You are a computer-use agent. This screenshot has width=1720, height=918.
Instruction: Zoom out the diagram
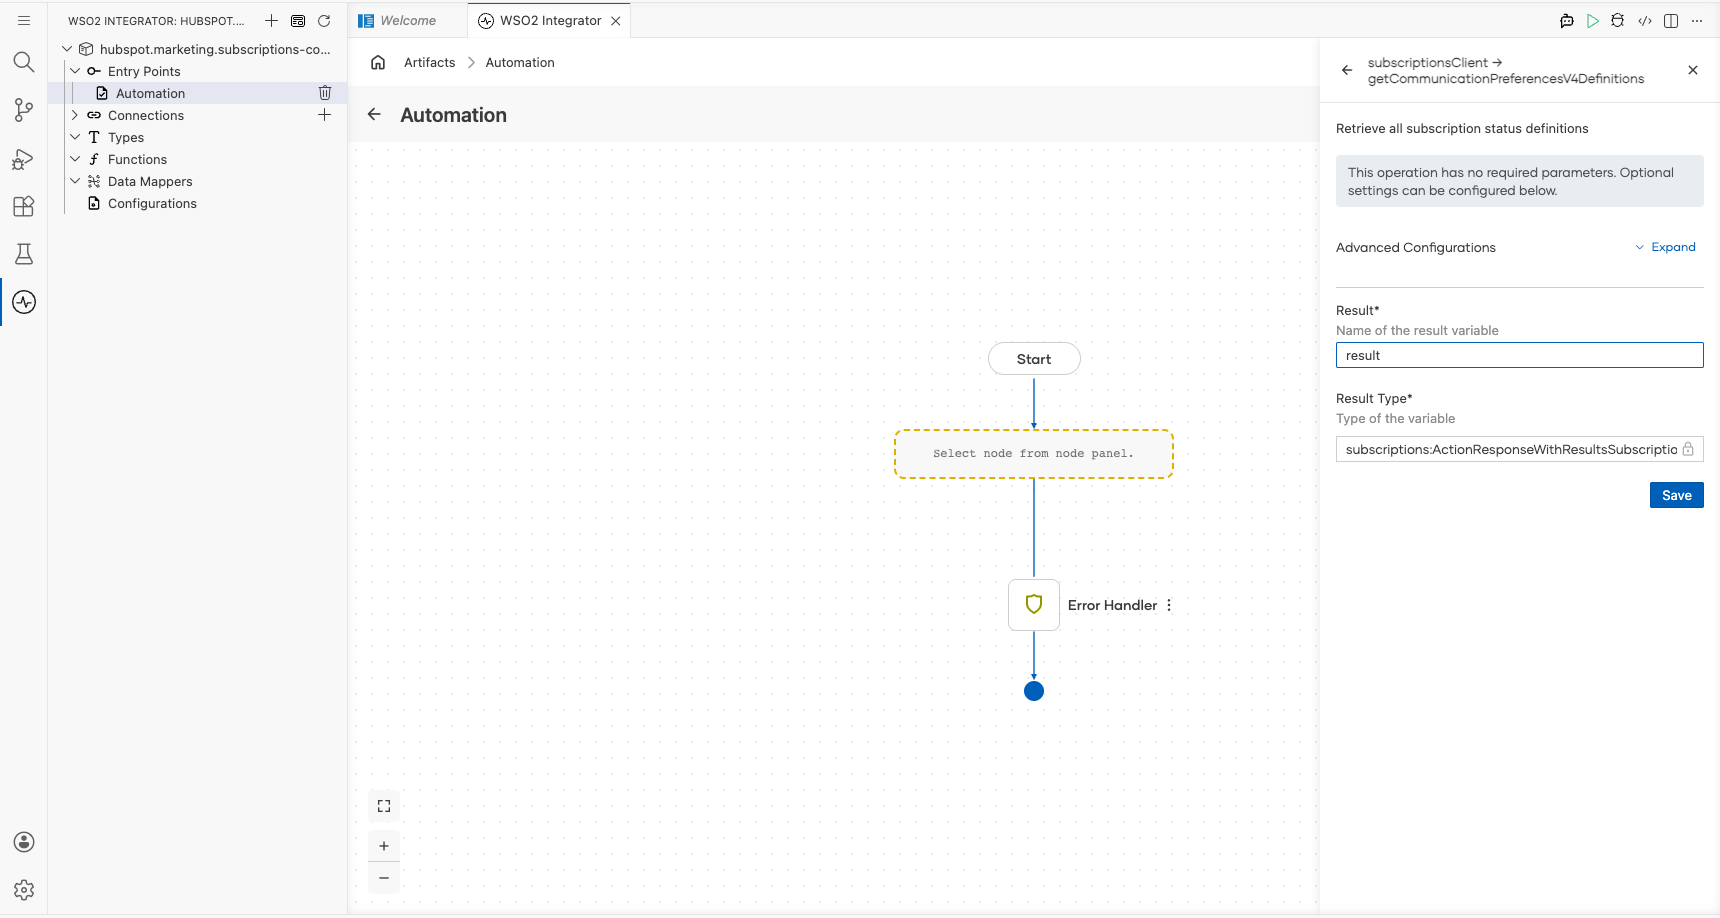[384, 878]
